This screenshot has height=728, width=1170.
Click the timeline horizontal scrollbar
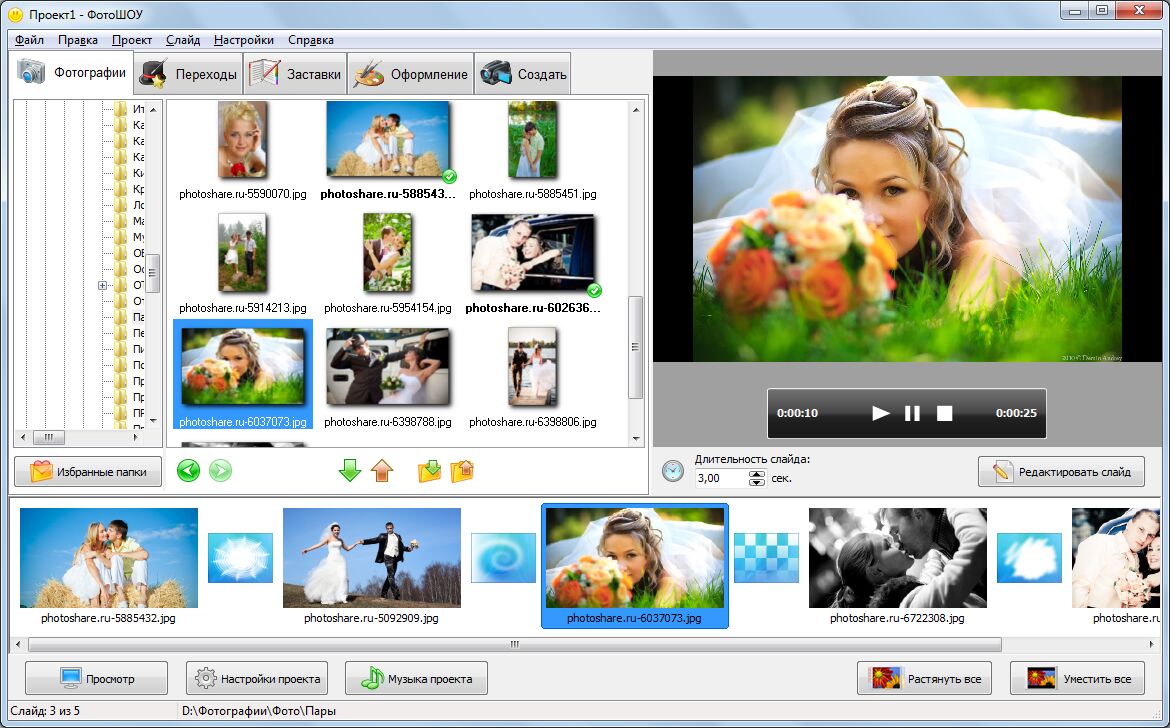[514, 645]
